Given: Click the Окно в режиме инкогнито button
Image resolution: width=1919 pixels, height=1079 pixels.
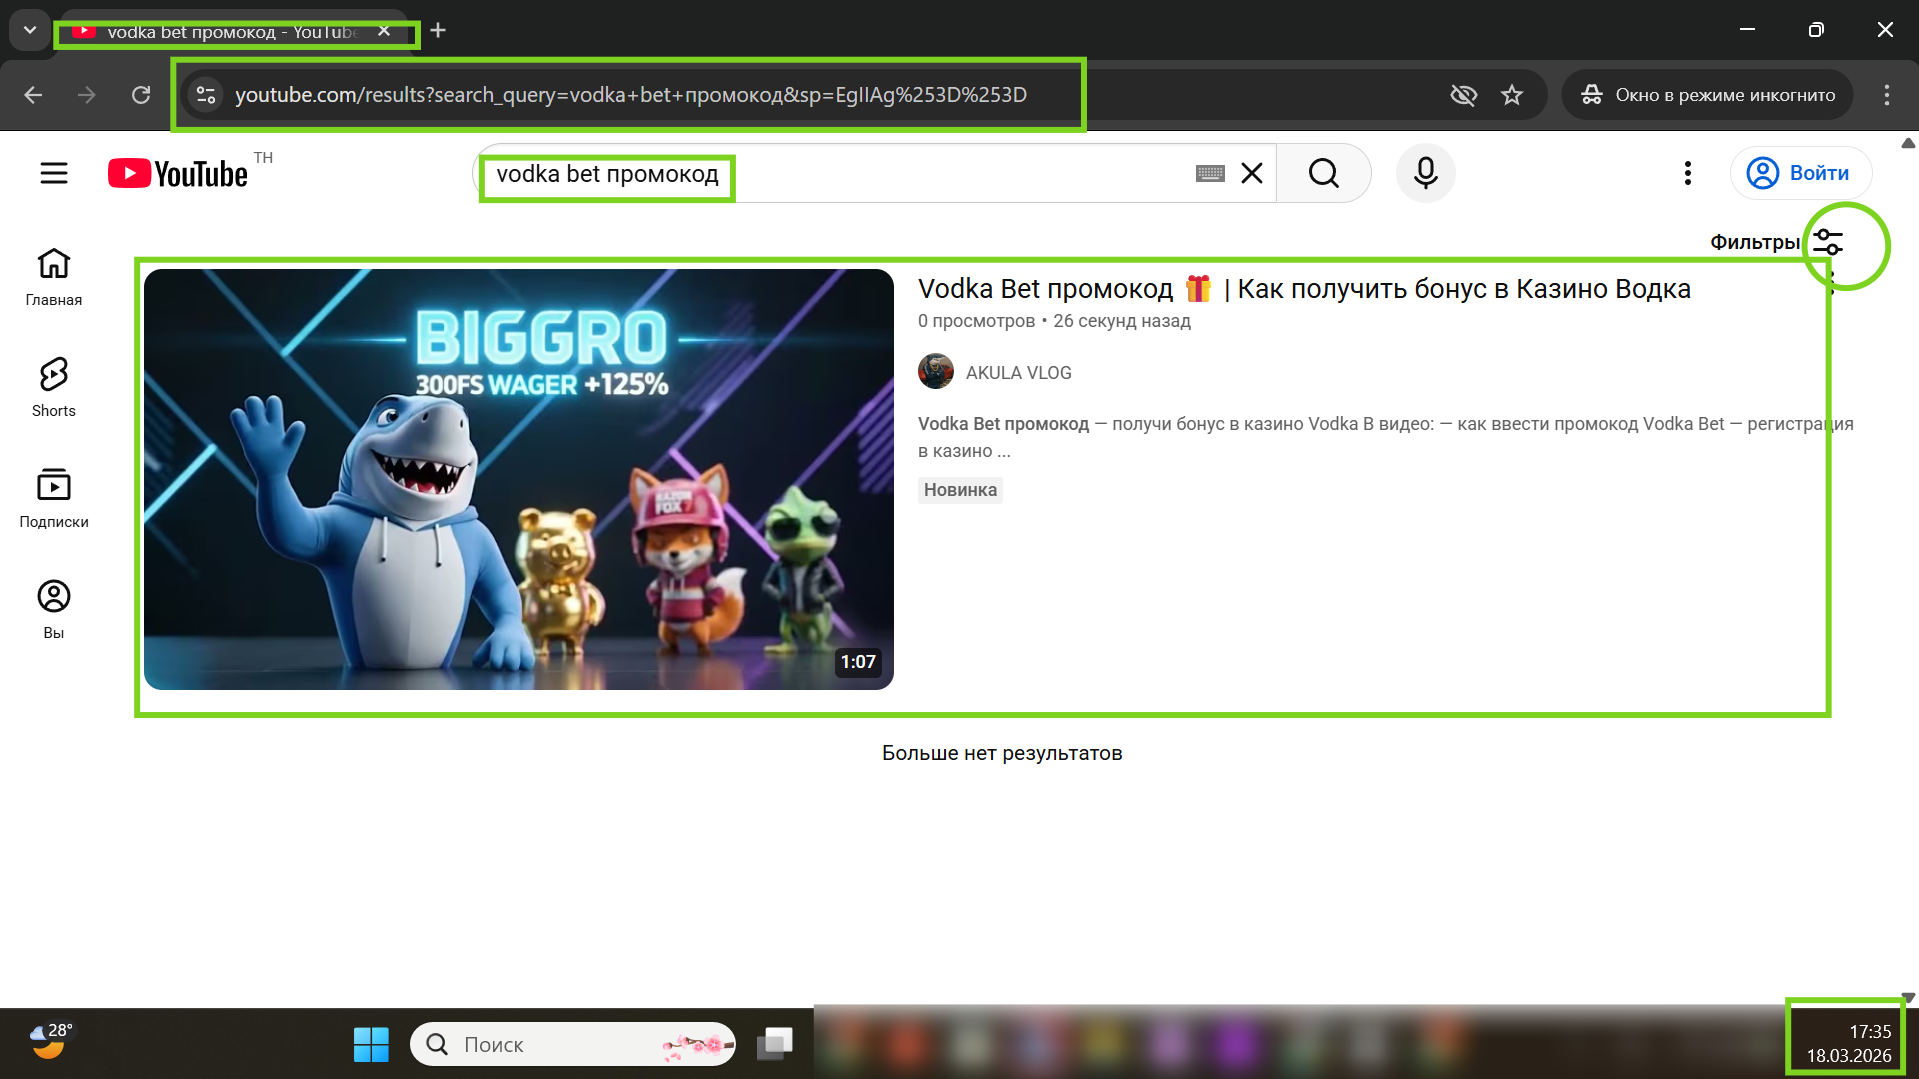Looking at the screenshot, I should tap(1708, 95).
